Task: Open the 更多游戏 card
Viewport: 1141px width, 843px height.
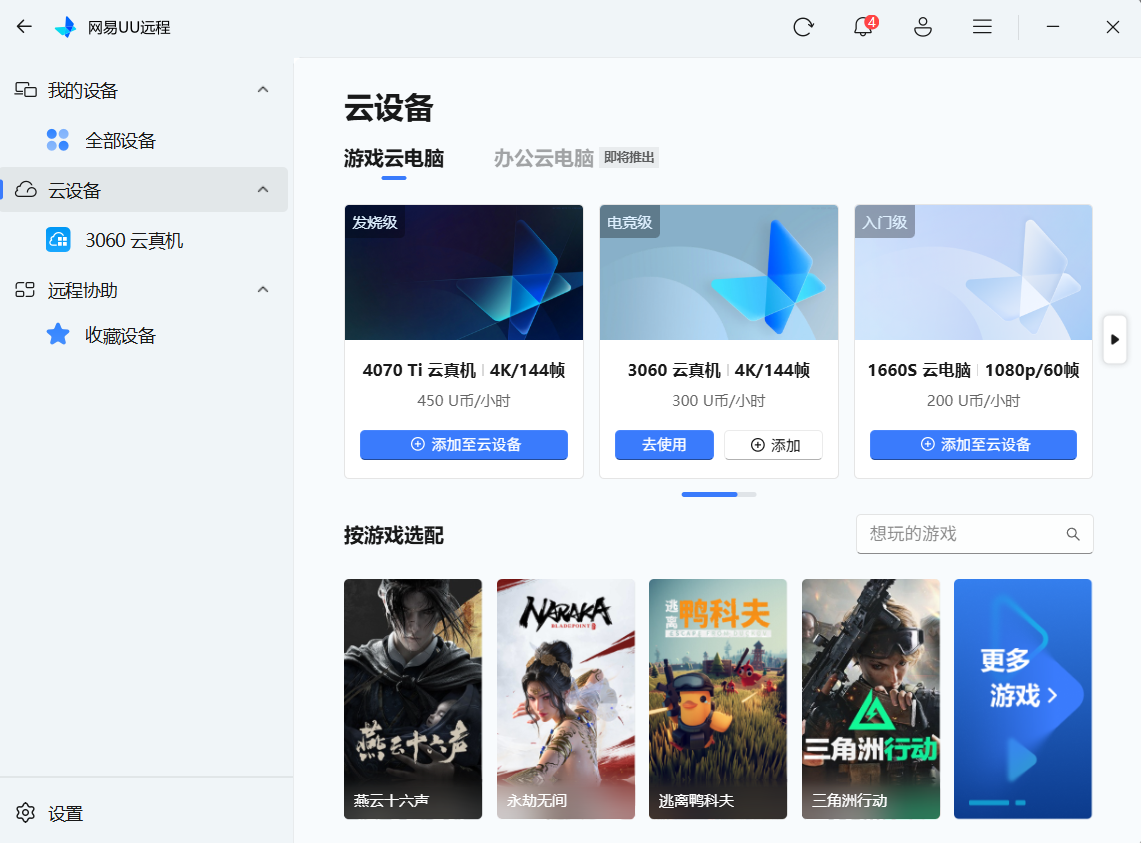Action: 1022,699
